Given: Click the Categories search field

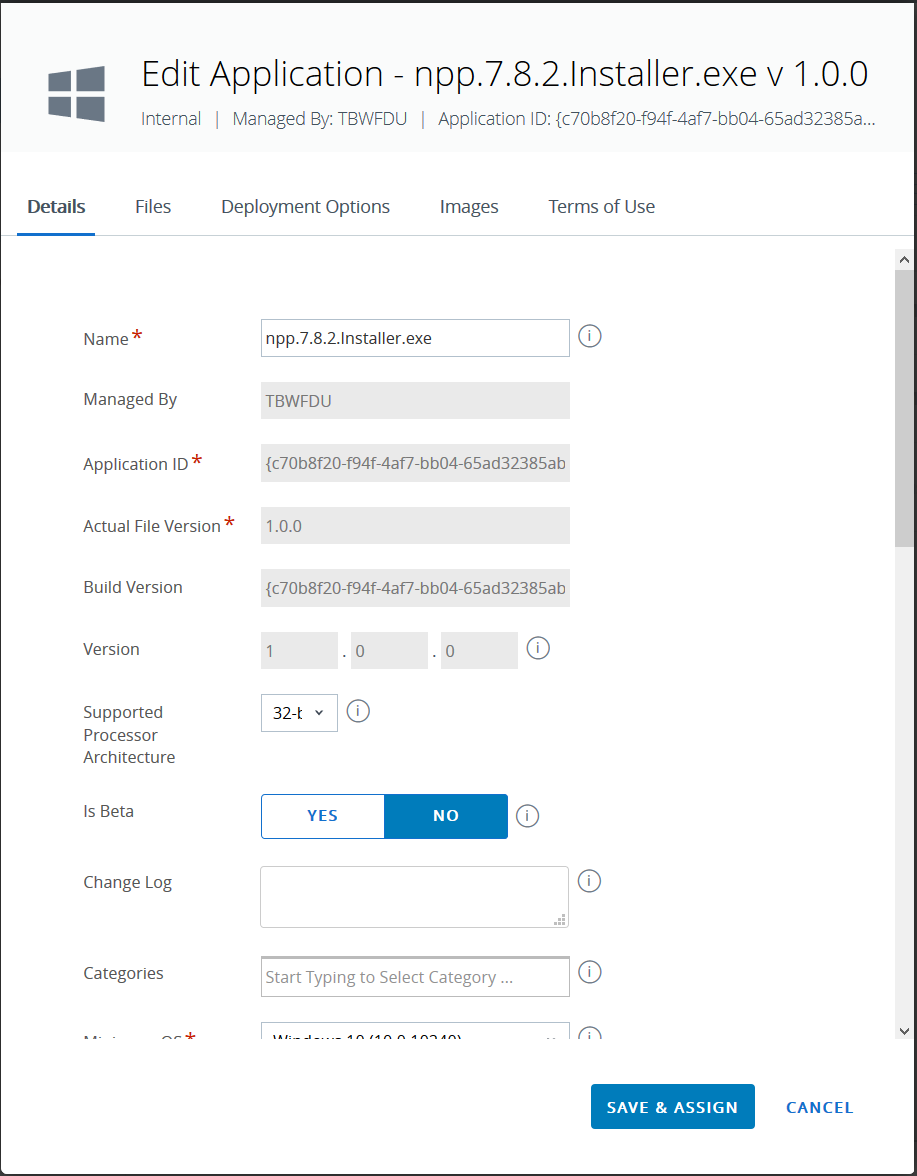Looking at the screenshot, I should [415, 977].
